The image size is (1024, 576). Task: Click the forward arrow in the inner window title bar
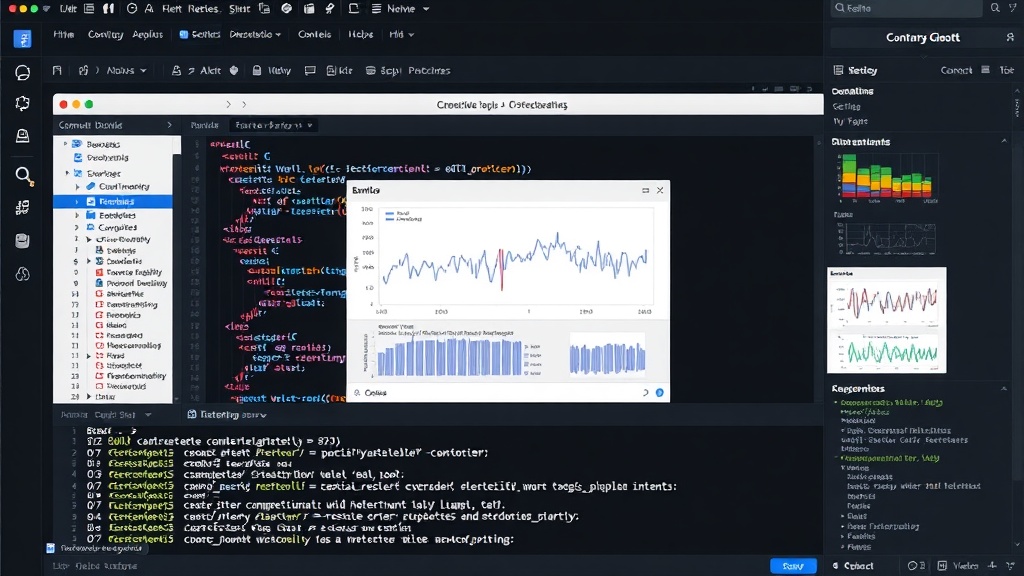[244, 104]
